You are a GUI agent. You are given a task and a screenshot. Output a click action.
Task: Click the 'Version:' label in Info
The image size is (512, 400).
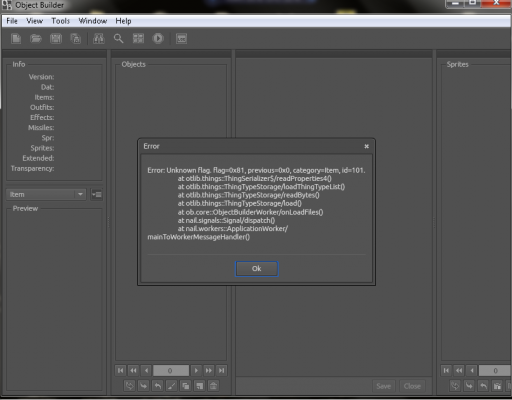(x=41, y=77)
